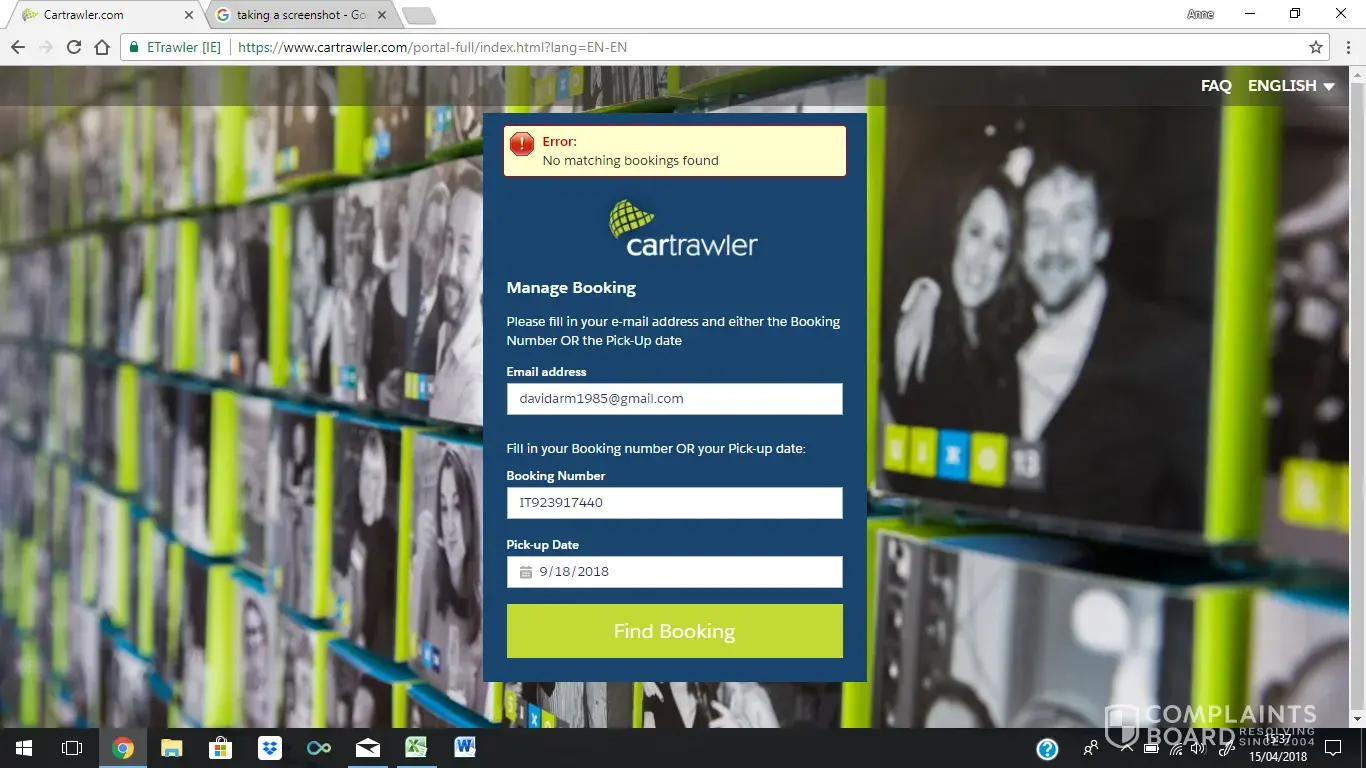Open the FAQ link
The height and width of the screenshot is (768, 1366).
click(1215, 86)
